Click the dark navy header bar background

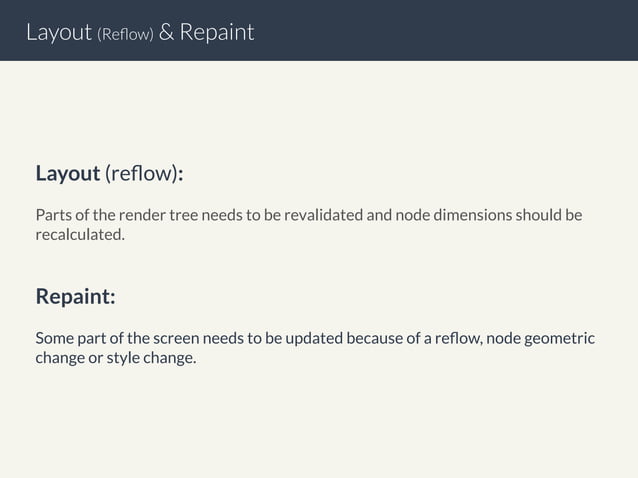tap(448, 31)
